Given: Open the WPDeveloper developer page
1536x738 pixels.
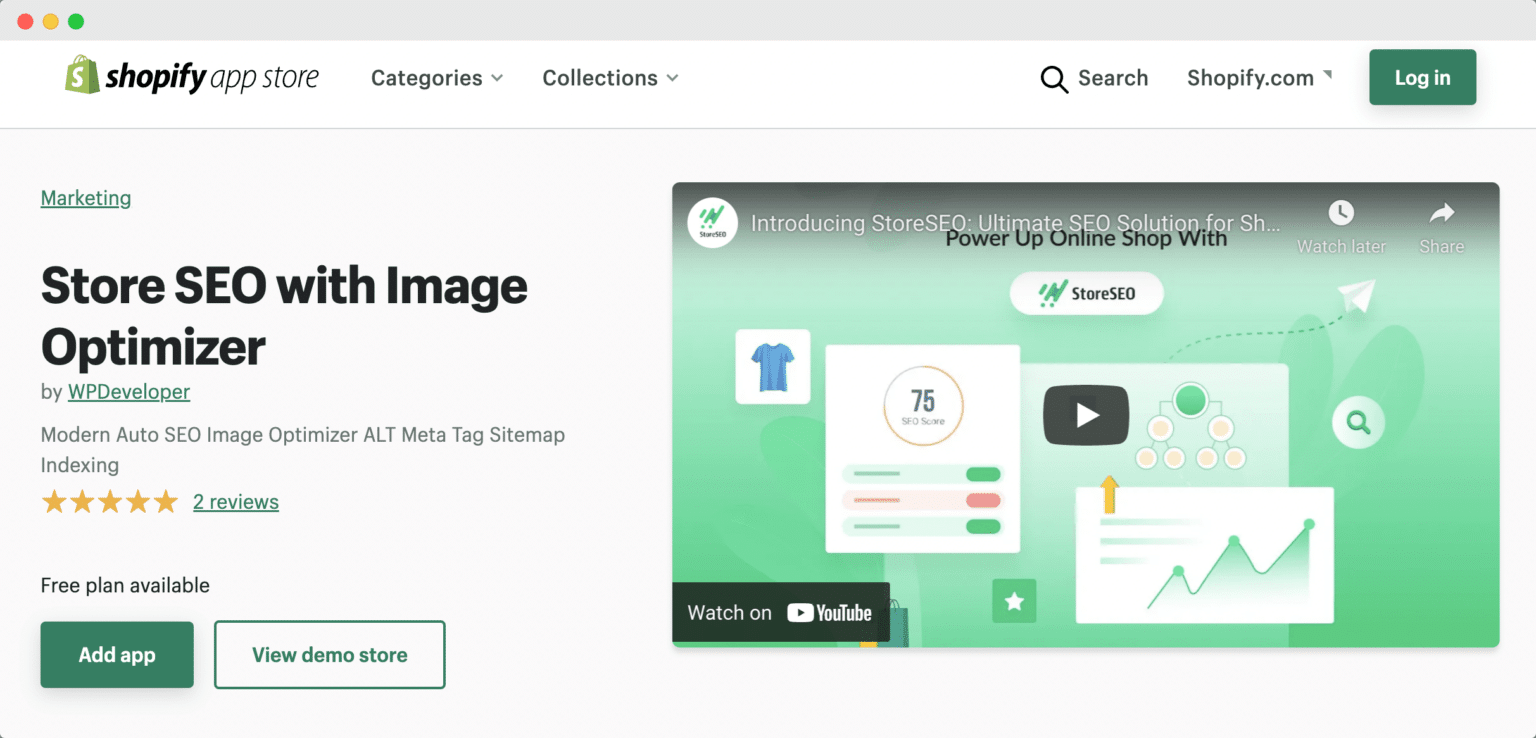Looking at the screenshot, I should click(x=128, y=391).
